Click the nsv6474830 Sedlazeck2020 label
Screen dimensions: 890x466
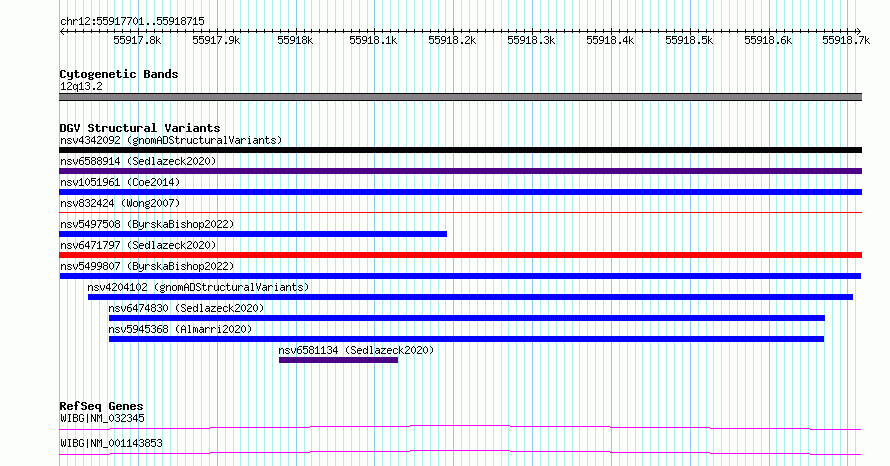186,308
